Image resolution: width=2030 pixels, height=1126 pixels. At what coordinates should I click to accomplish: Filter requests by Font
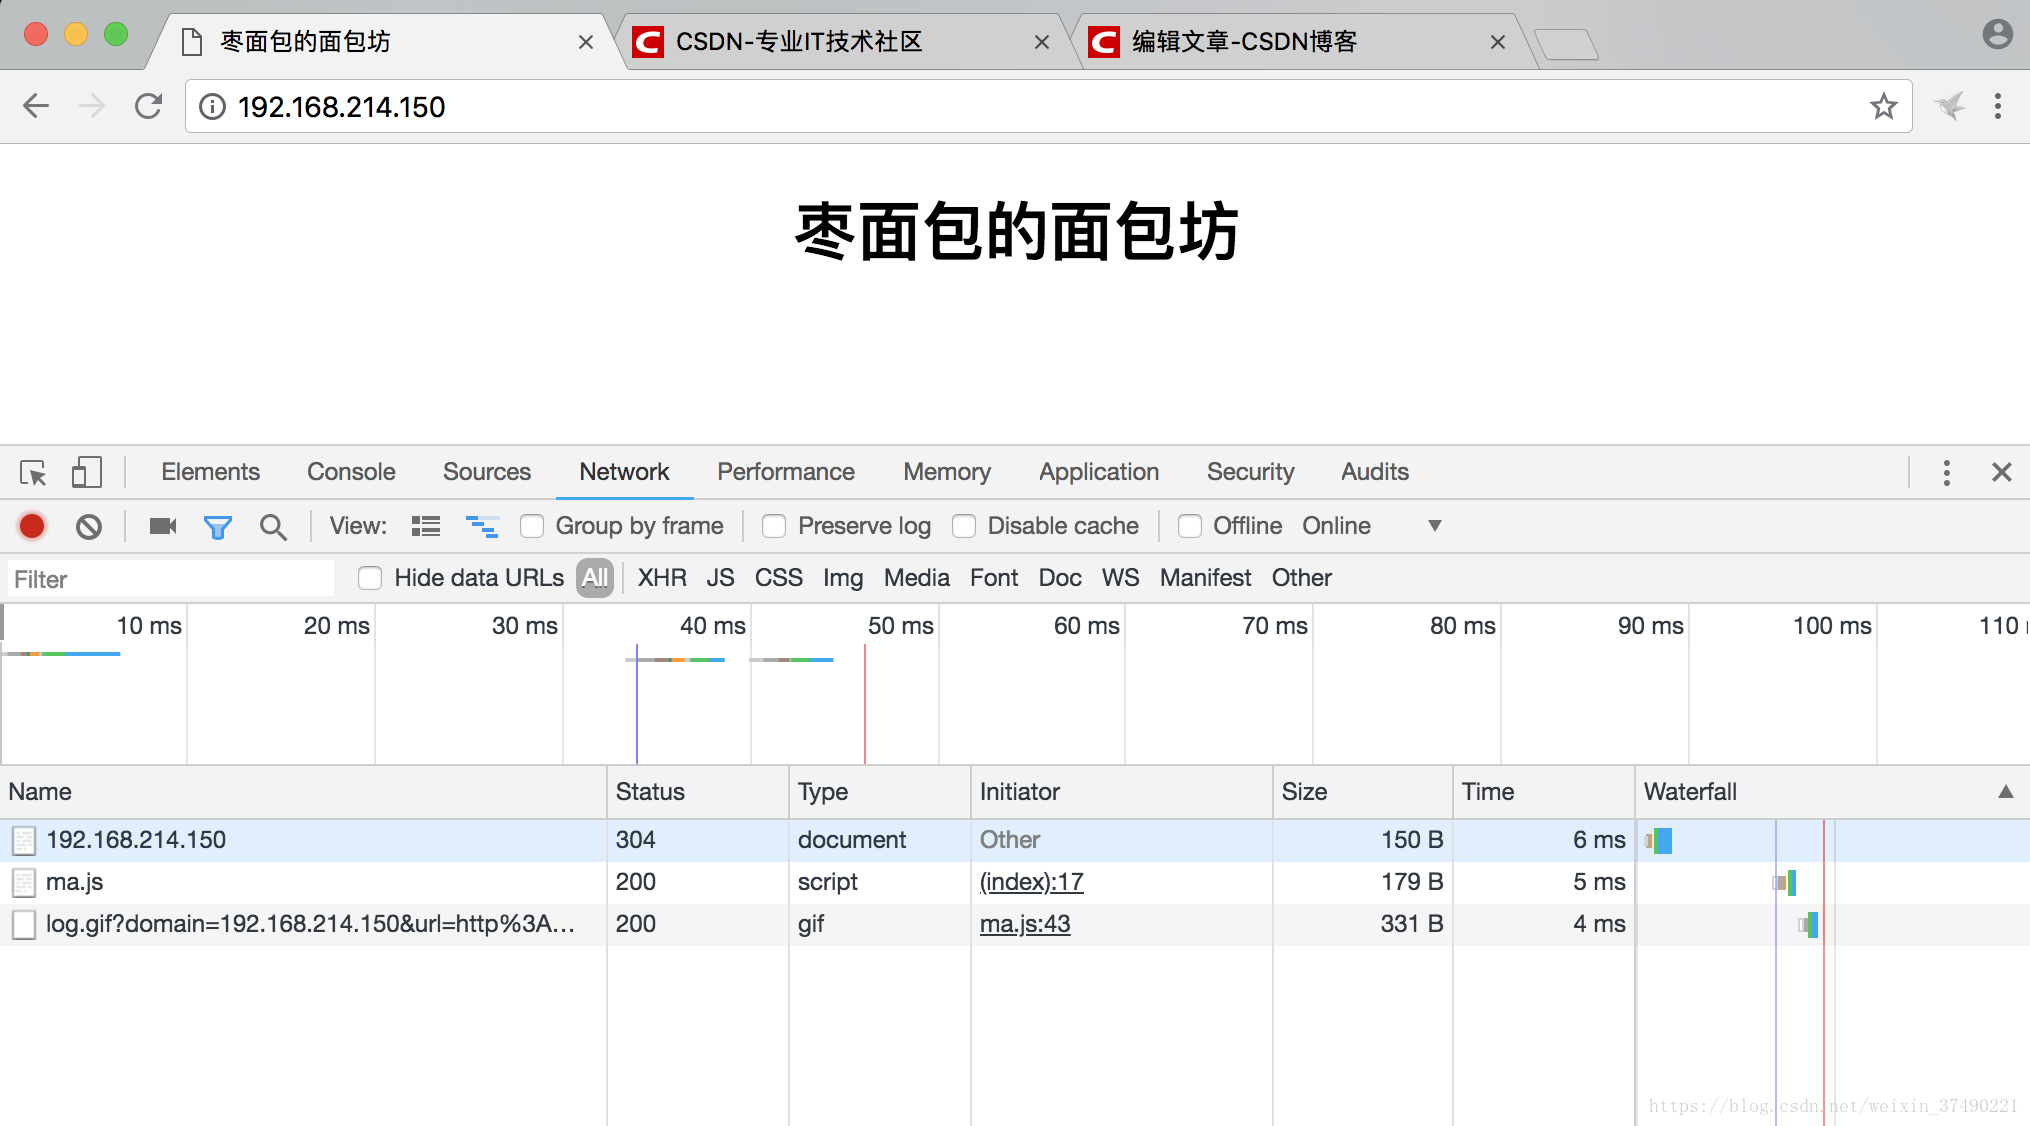(x=994, y=578)
